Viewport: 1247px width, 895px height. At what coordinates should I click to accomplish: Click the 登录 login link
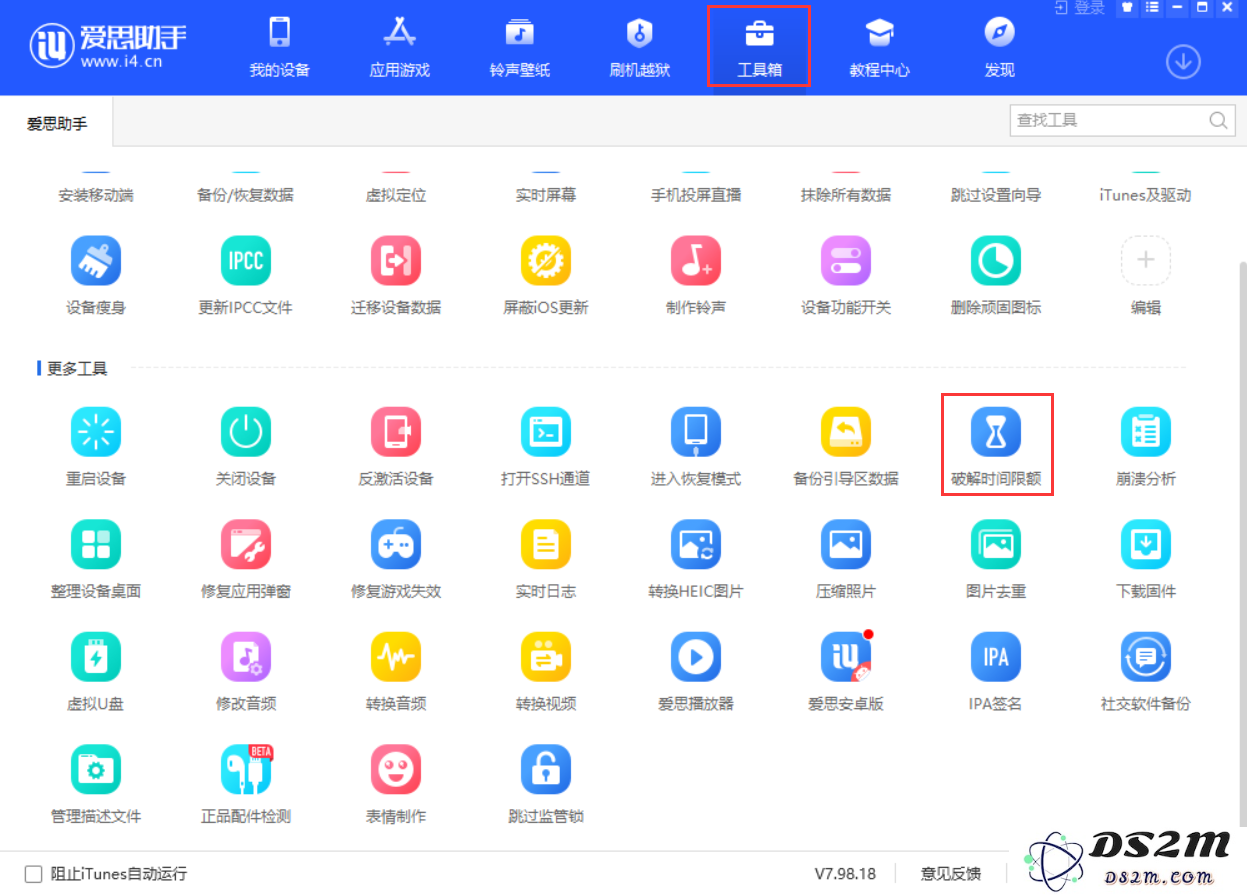click(1081, 8)
